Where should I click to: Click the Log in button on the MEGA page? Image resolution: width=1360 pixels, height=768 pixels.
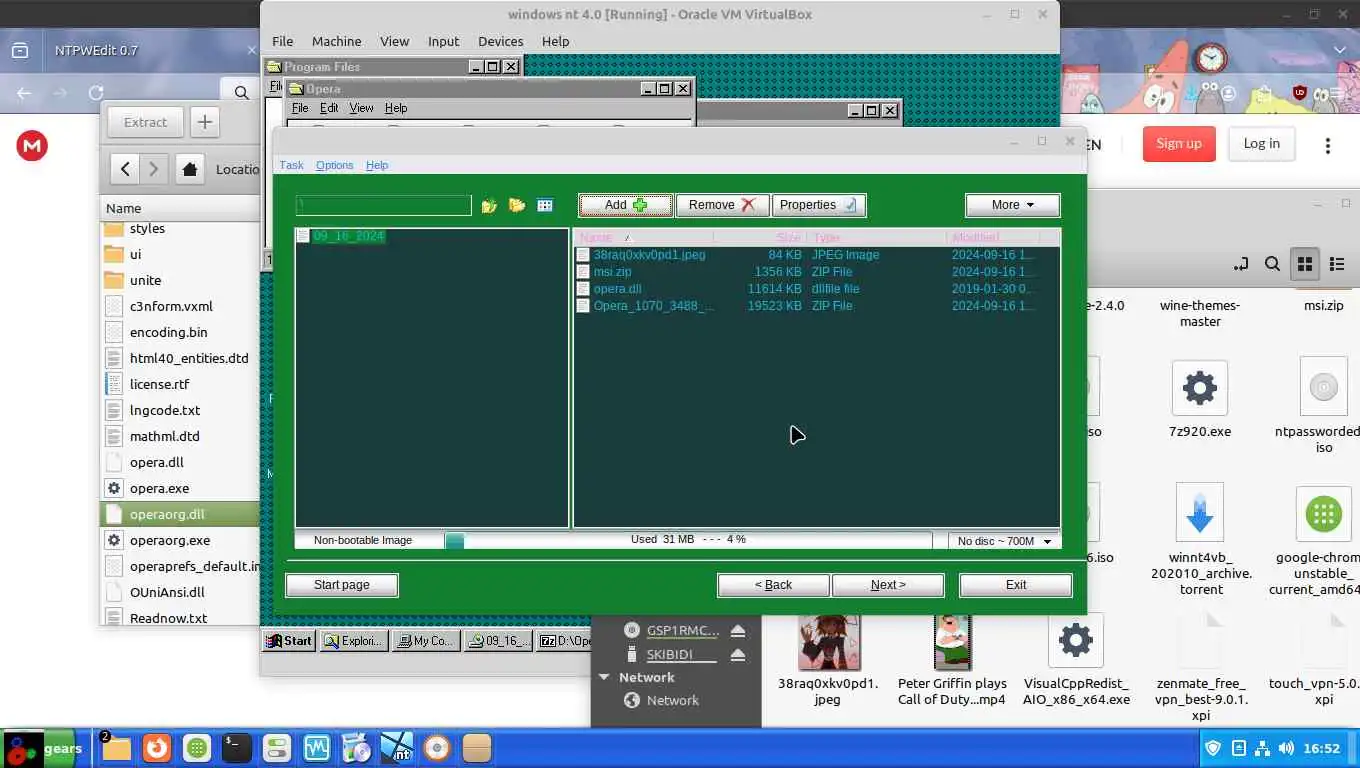[1261, 144]
